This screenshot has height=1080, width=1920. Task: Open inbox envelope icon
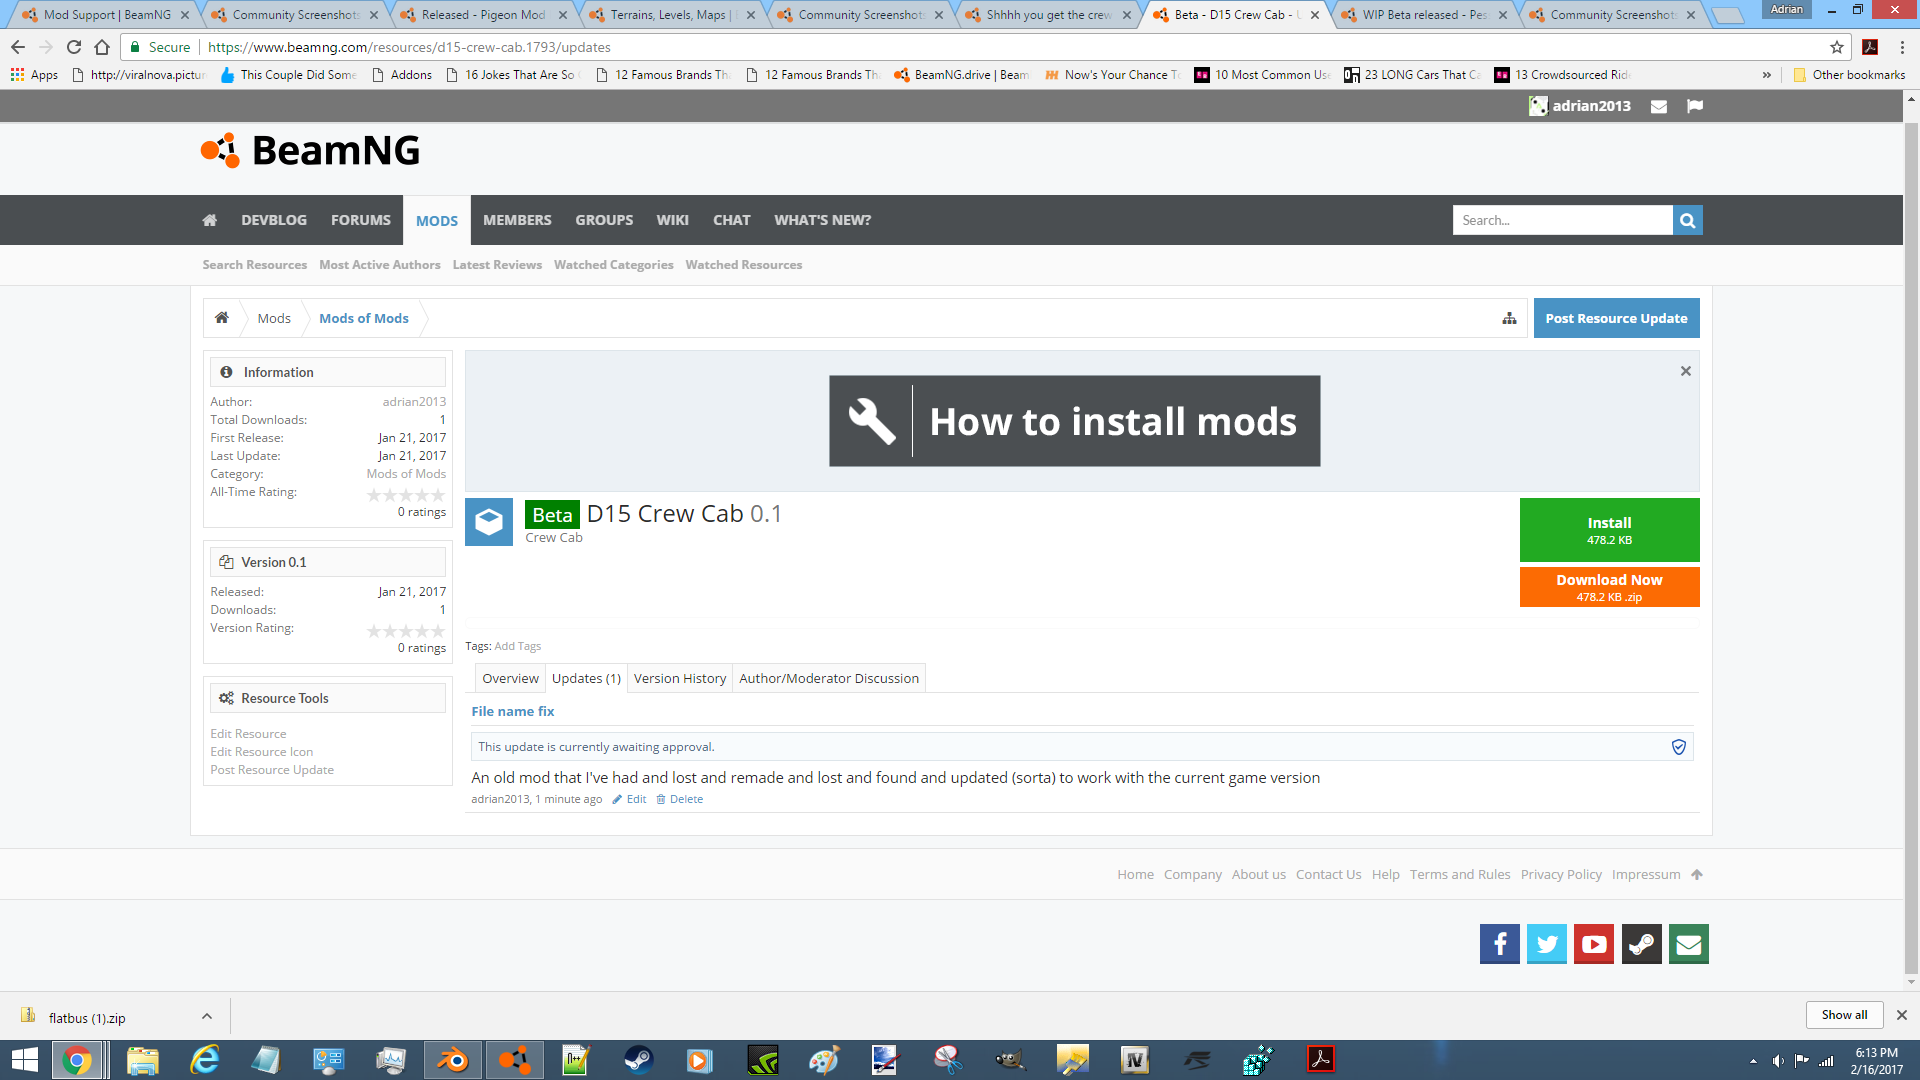1659,106
